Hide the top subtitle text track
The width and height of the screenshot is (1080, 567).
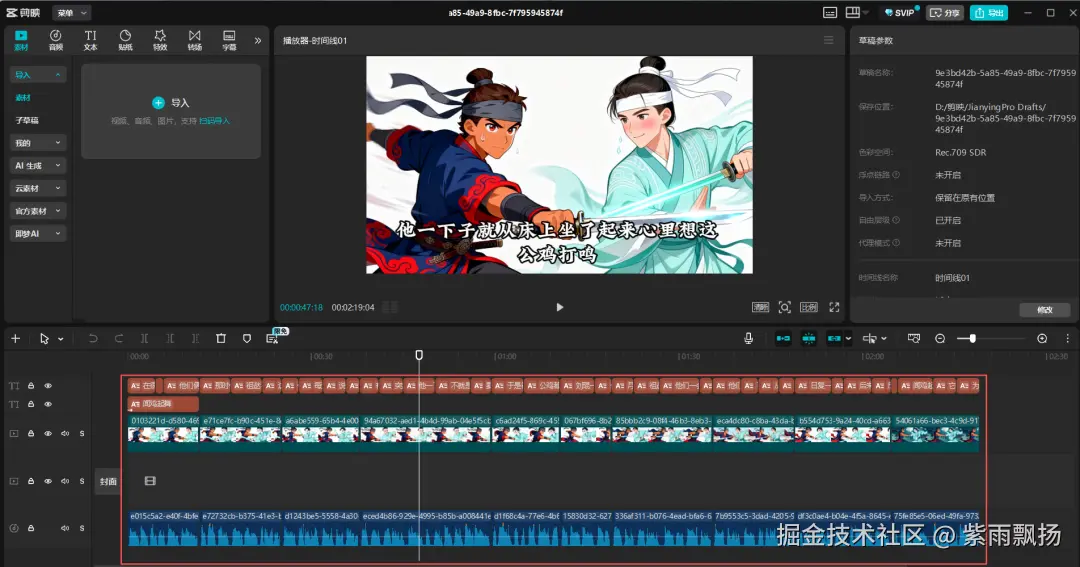tap(48, 386)
